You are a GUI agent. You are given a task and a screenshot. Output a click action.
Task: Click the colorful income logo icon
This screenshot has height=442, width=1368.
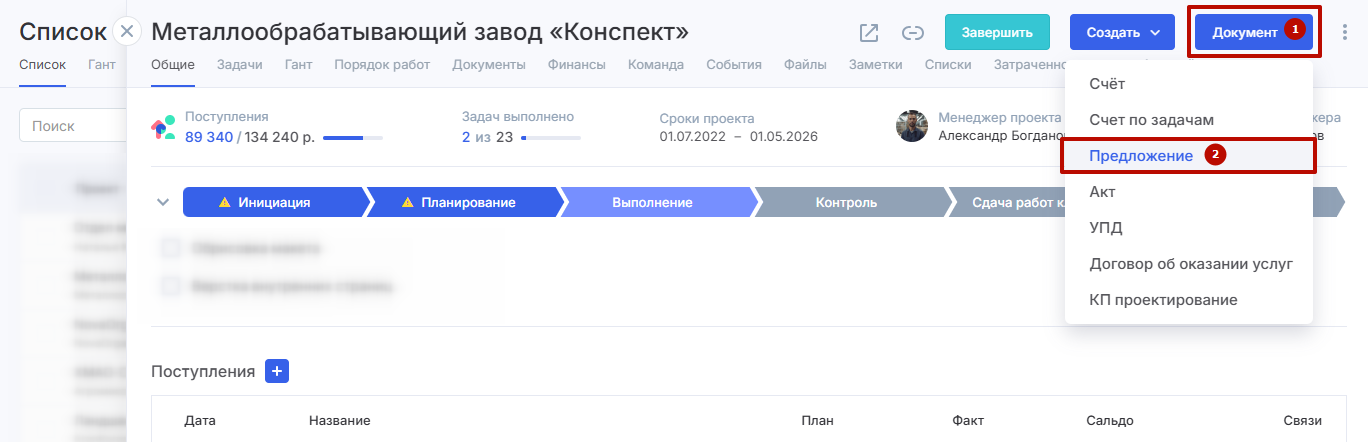tap(163, 127)
